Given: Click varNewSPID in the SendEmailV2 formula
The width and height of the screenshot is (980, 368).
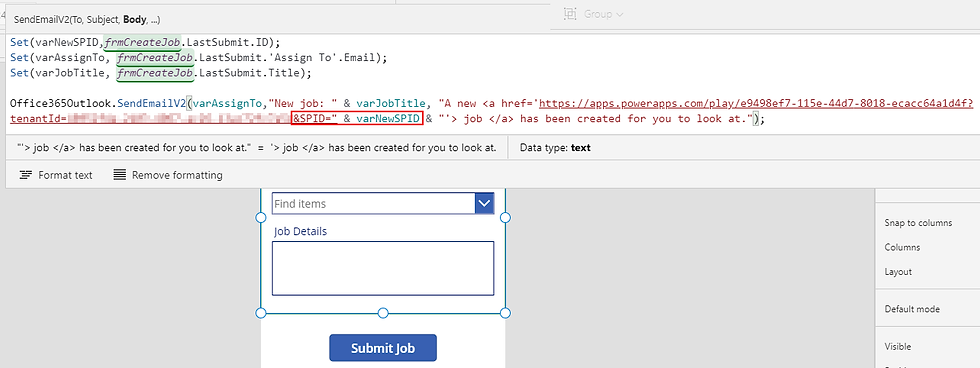Looking at the screenshot, I should [x=389, y=118].
